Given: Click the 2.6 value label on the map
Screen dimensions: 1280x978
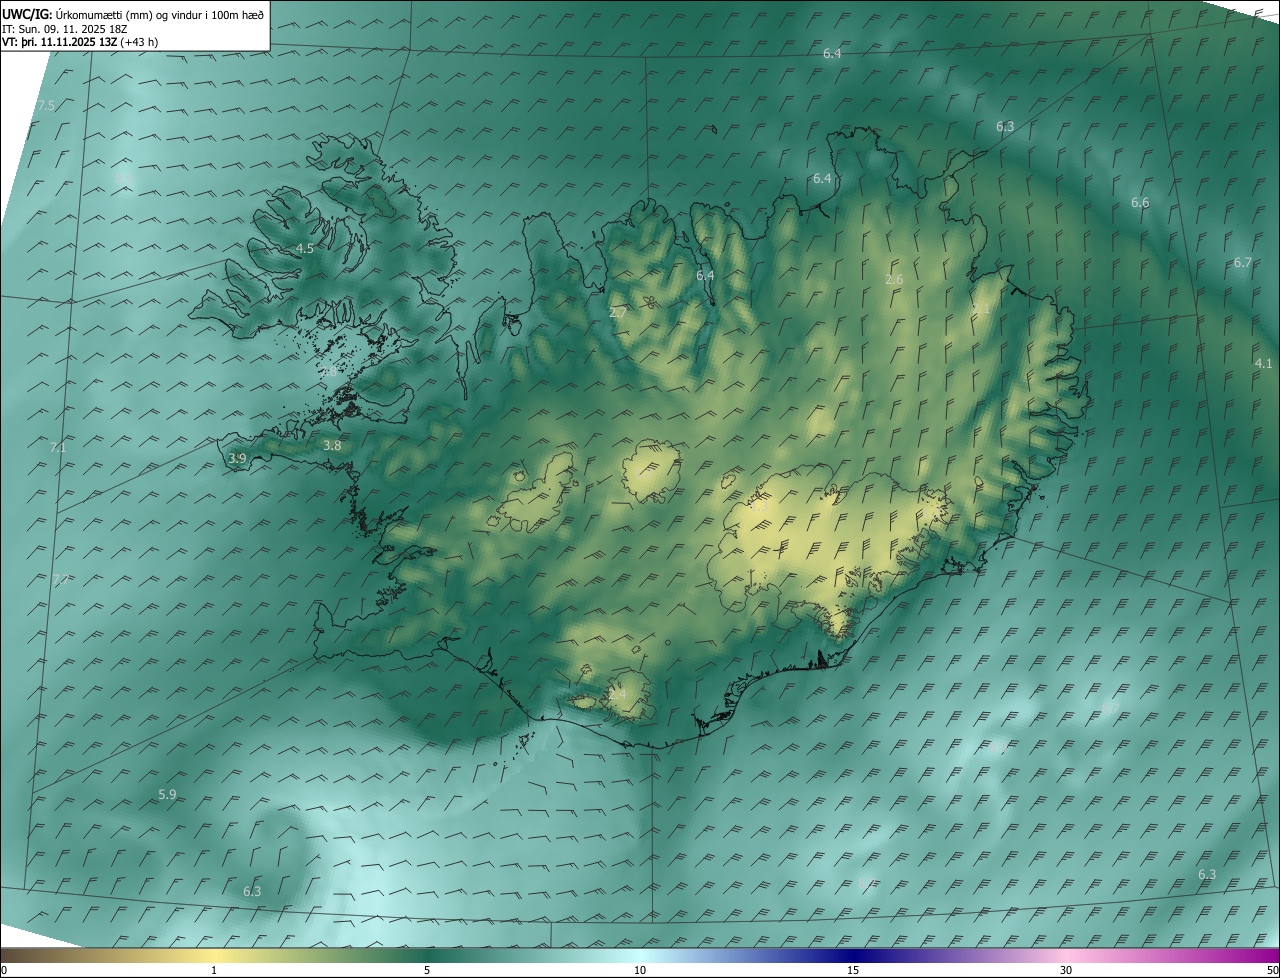Looking at the screenshot, I should [894, 280].
